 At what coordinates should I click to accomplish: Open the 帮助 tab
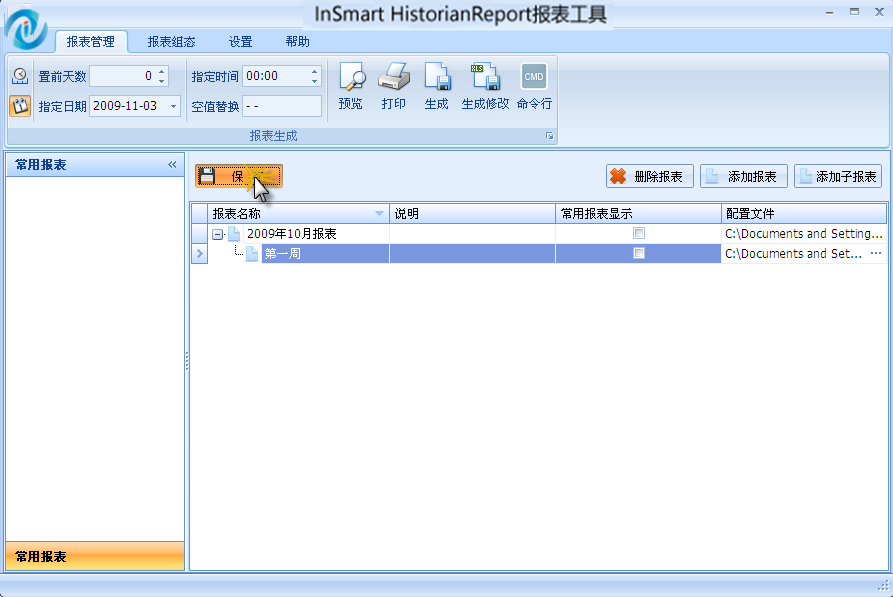click(x=297, y=42)
